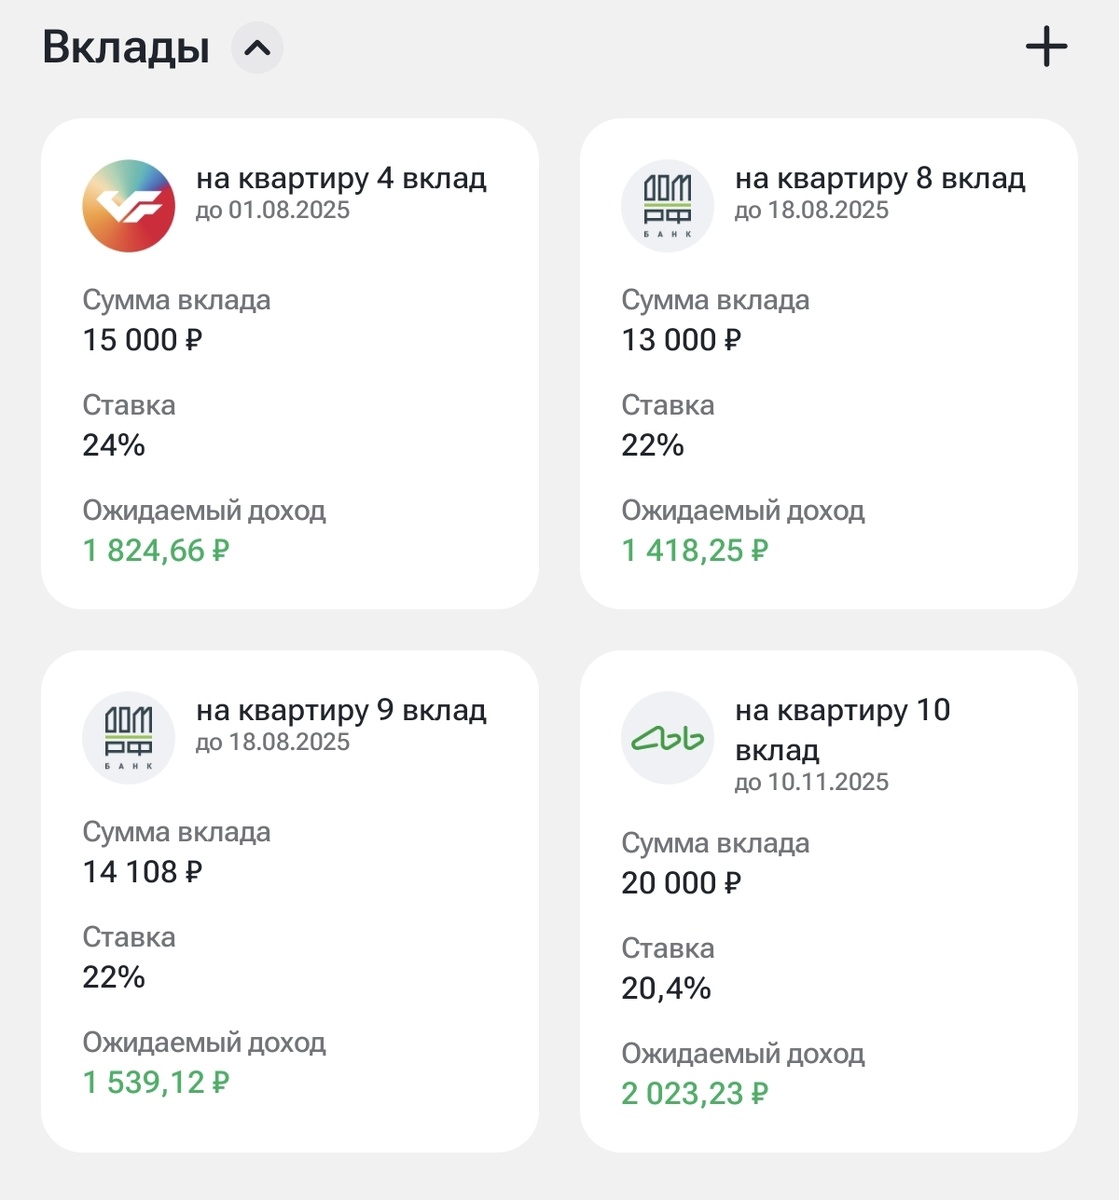The image size is (1119, 1200).
Task: Tap the plus icon to add deposit
Action: tap(1046, 47)
